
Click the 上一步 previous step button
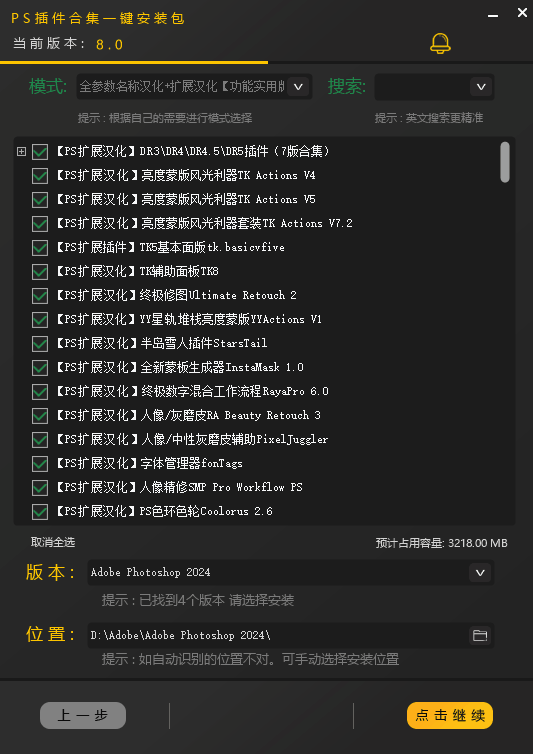pyautogui.click(x=83, y=716)
